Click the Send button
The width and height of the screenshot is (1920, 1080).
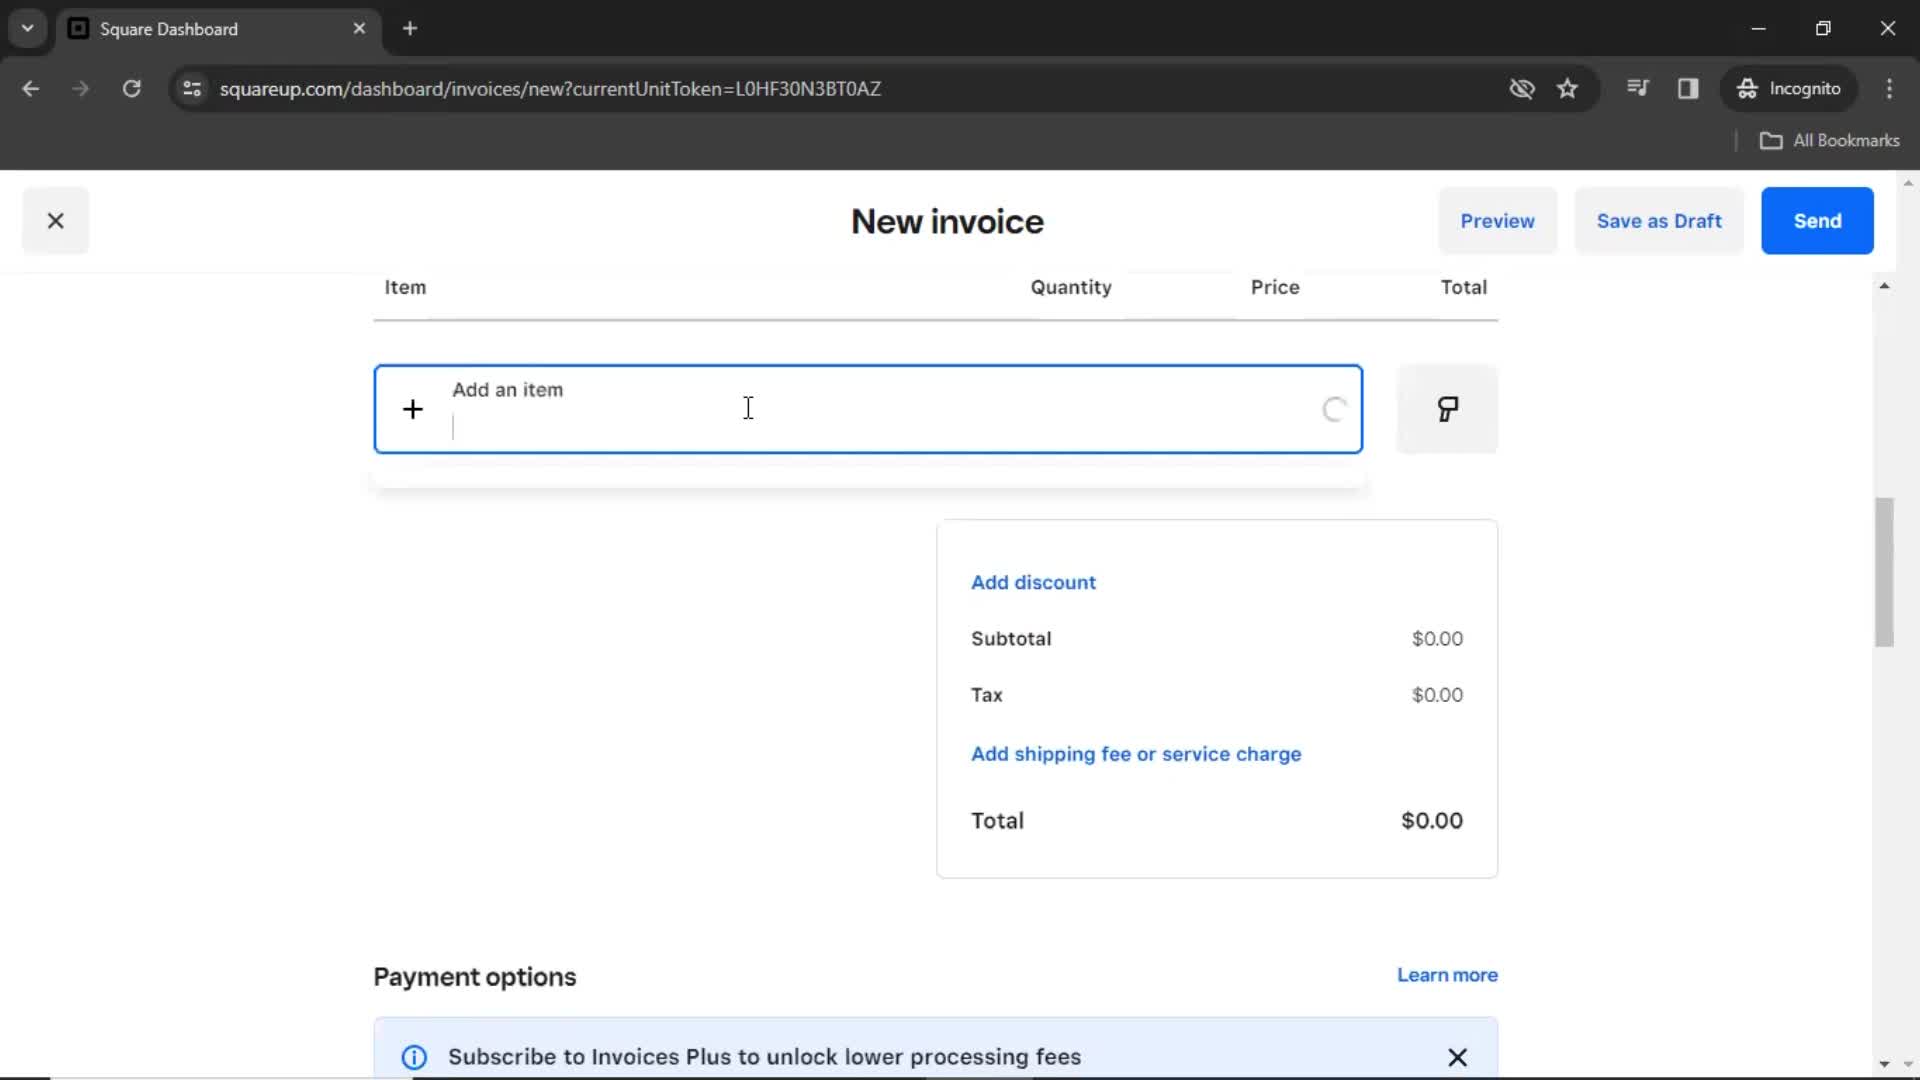[1817, 220]
